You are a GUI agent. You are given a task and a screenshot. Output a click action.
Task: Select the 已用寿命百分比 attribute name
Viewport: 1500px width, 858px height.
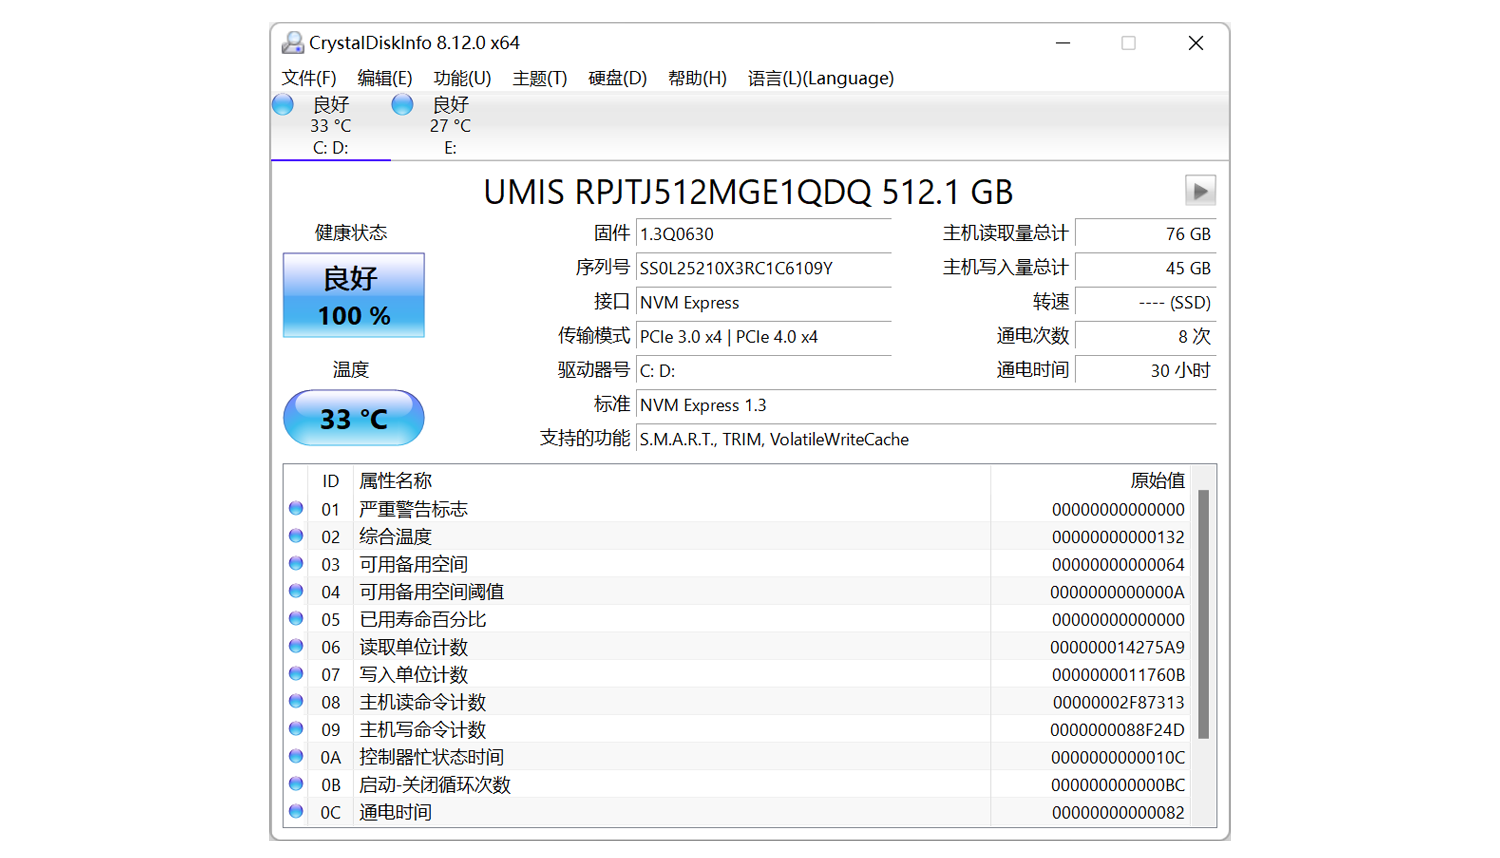(422, 619)
